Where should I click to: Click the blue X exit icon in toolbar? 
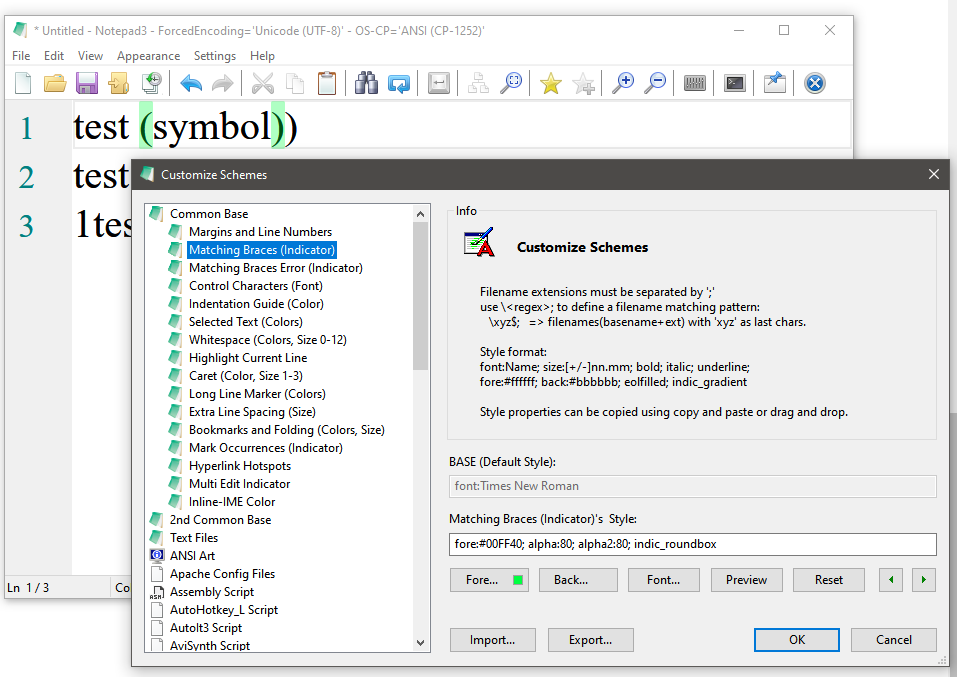point(814,84)
